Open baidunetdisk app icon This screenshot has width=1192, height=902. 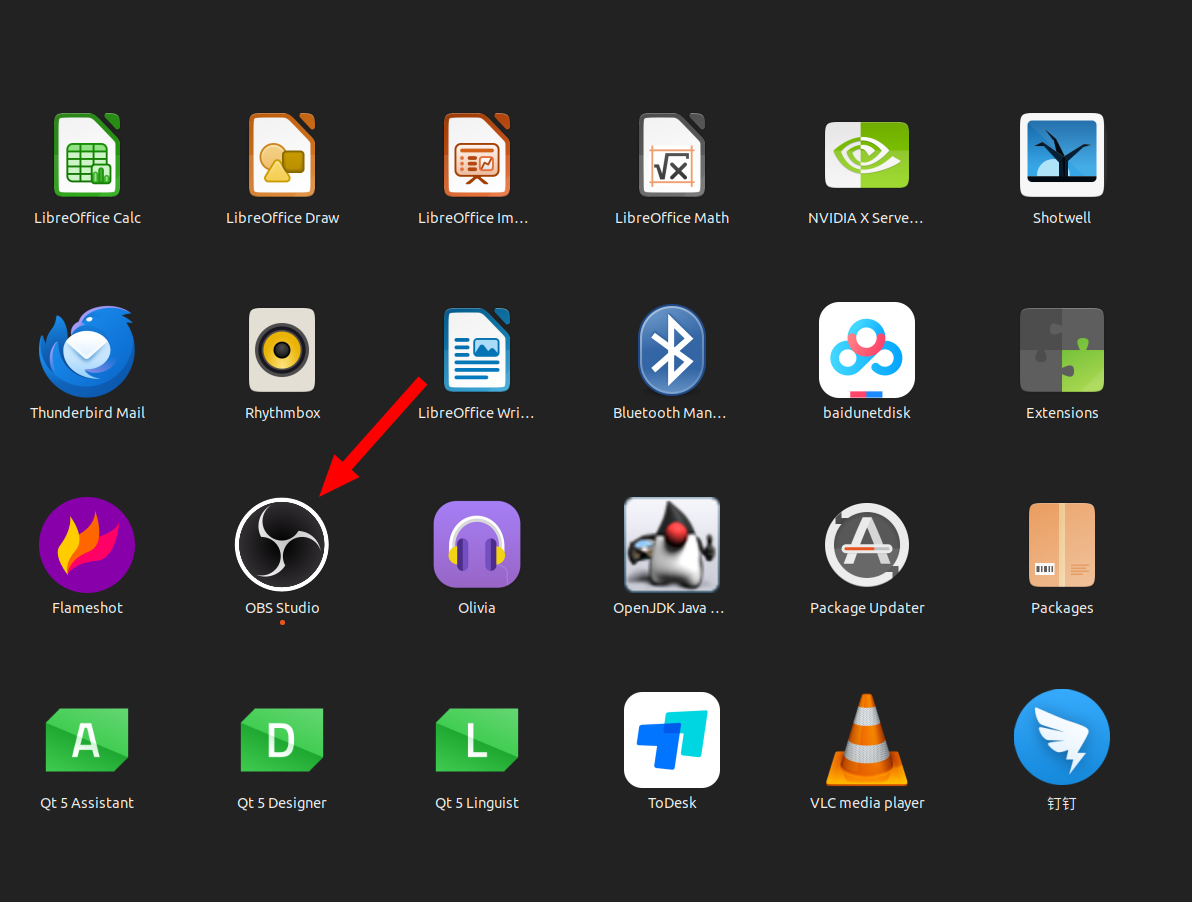[867, 350]
